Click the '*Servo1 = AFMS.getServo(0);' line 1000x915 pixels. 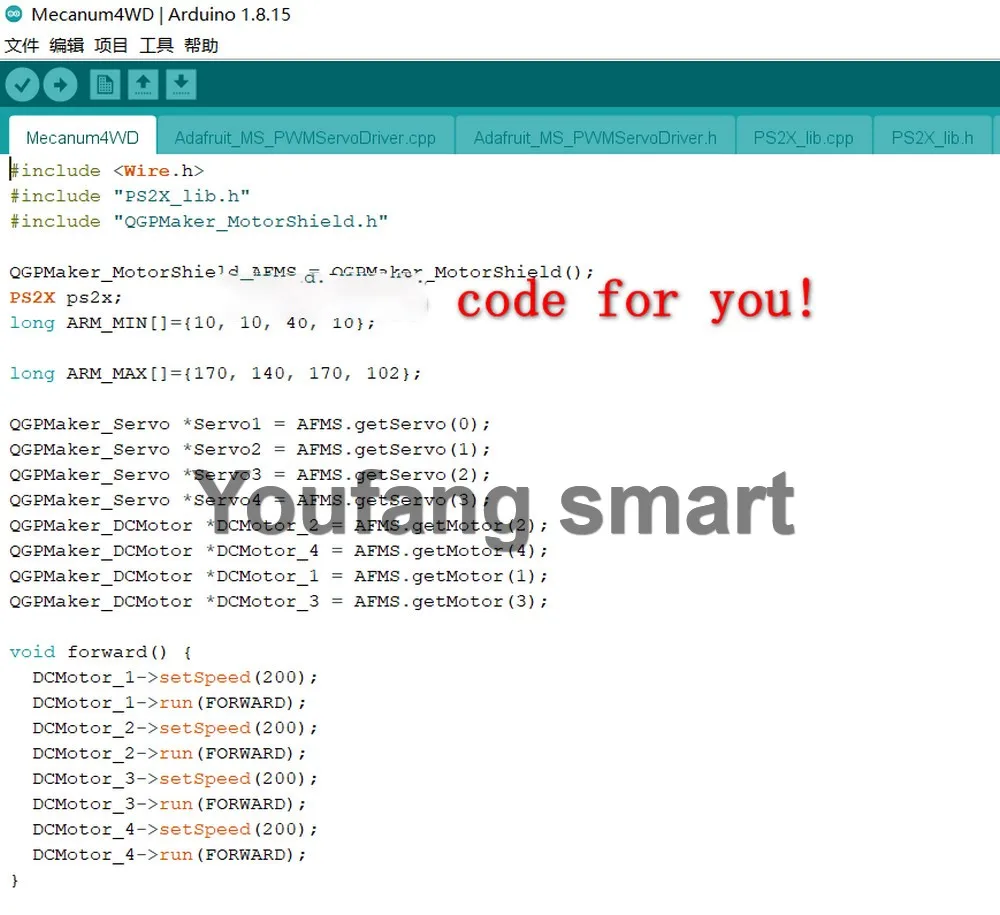(x=250, y=424)
